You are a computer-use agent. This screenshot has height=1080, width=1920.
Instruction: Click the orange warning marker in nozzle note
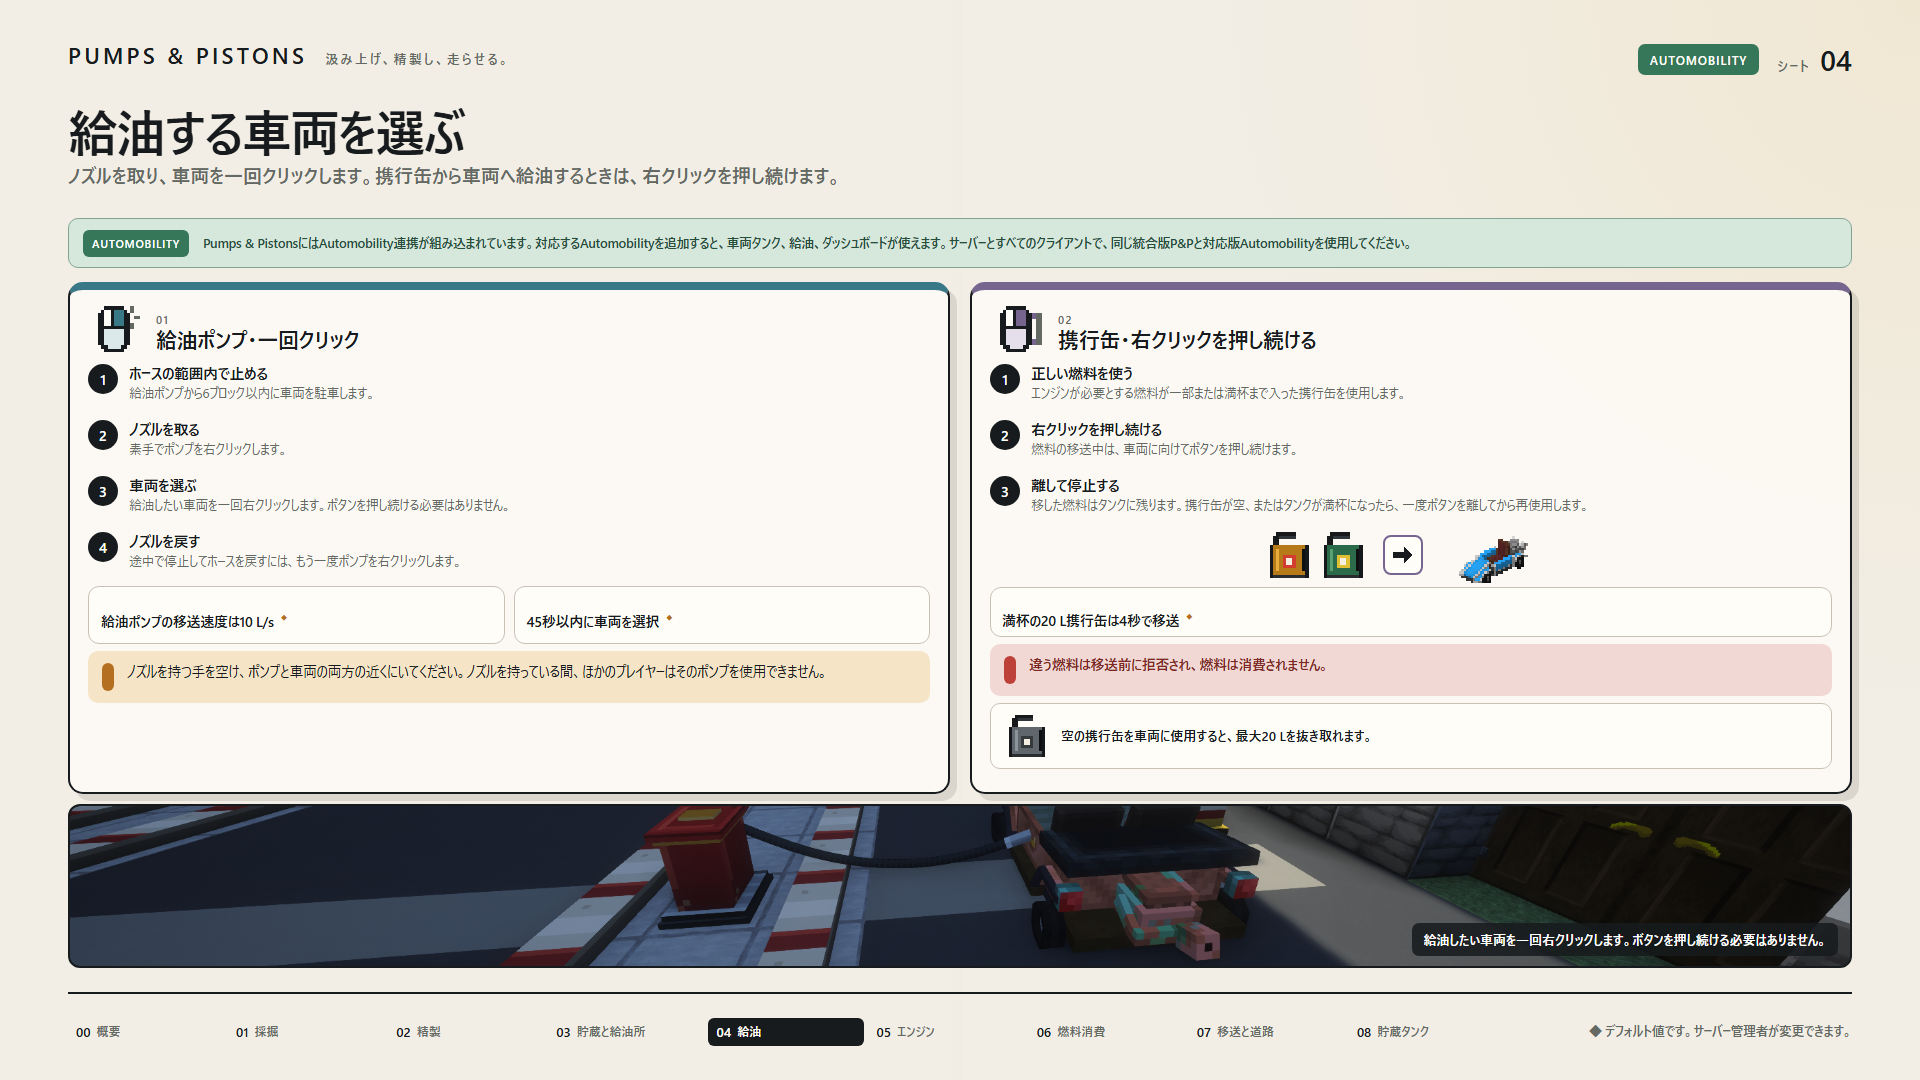coord(108,677)
